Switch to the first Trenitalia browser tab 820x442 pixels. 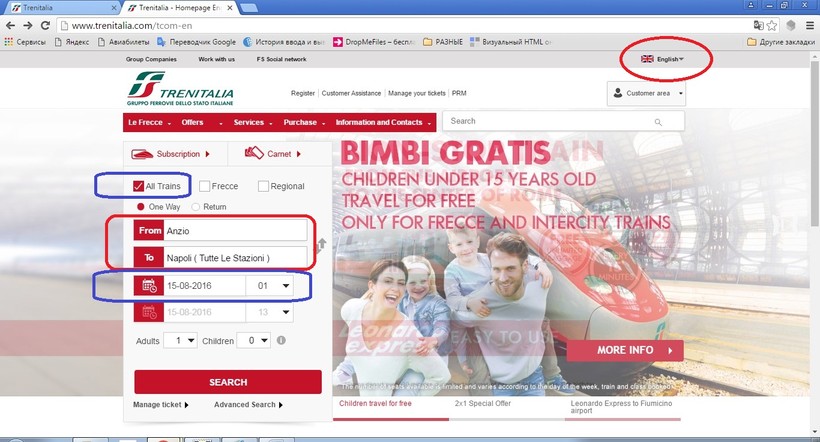(x=63, y=7)
